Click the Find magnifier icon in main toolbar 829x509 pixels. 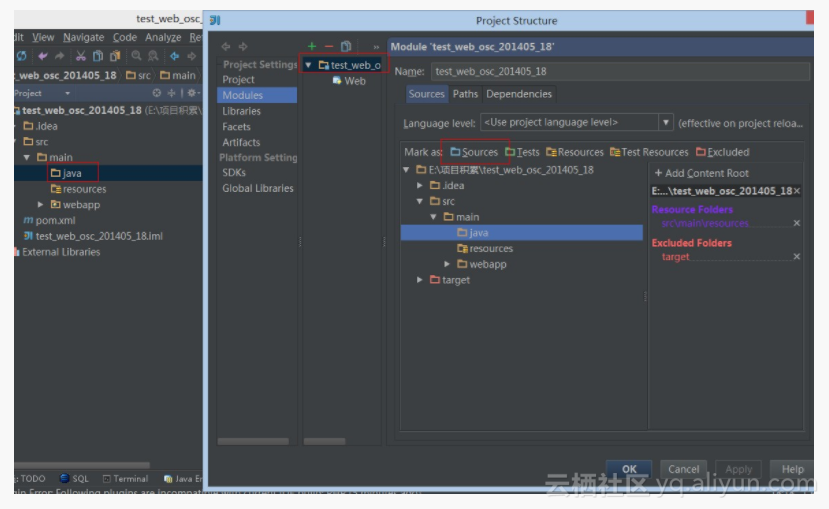pos(136,55)
